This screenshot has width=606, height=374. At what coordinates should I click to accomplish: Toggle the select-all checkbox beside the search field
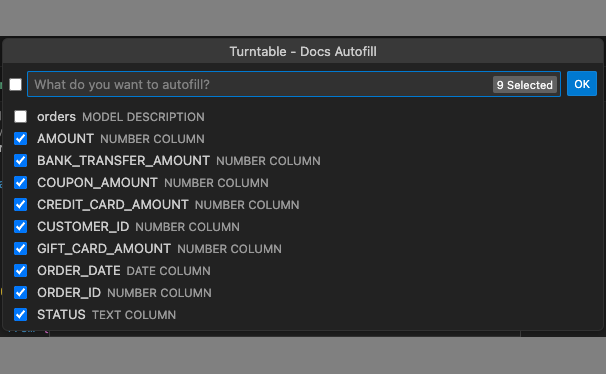(x=15, y=84)
